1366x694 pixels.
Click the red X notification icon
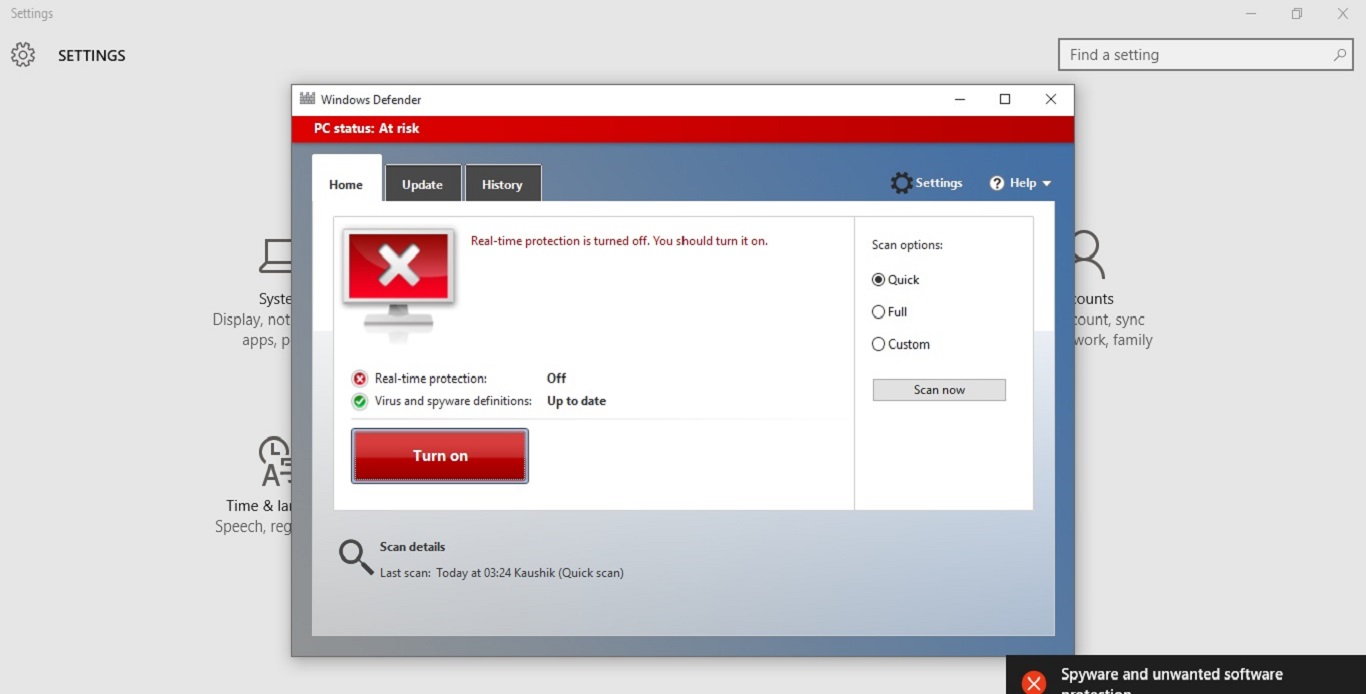(x=1033, y=682)
